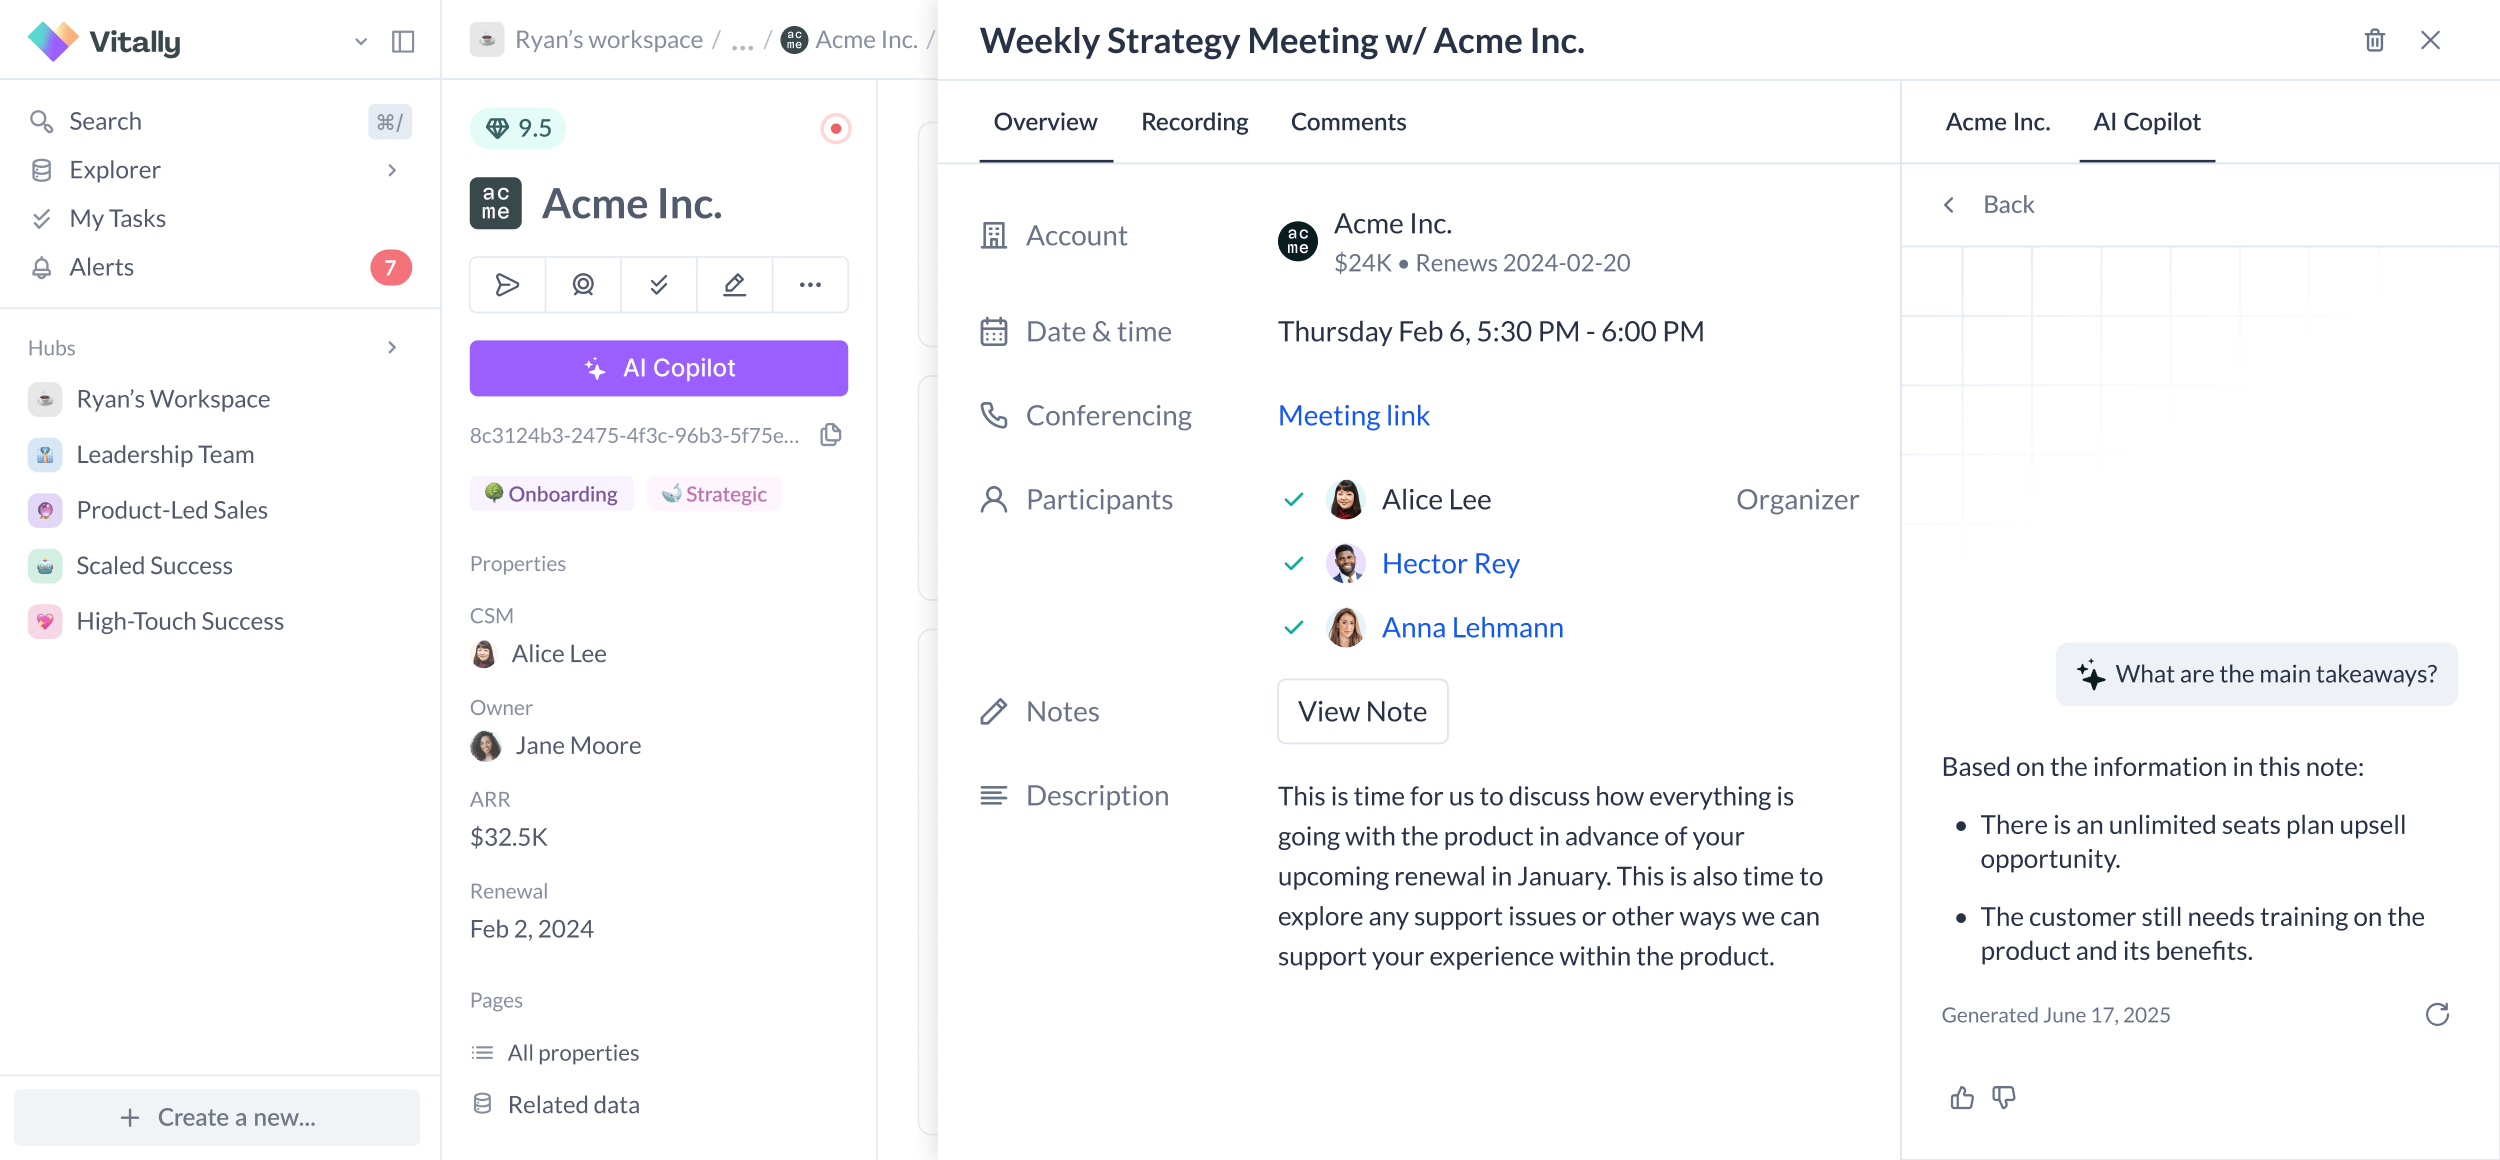Click Owner Jane Moore property value

pos(556,746)
